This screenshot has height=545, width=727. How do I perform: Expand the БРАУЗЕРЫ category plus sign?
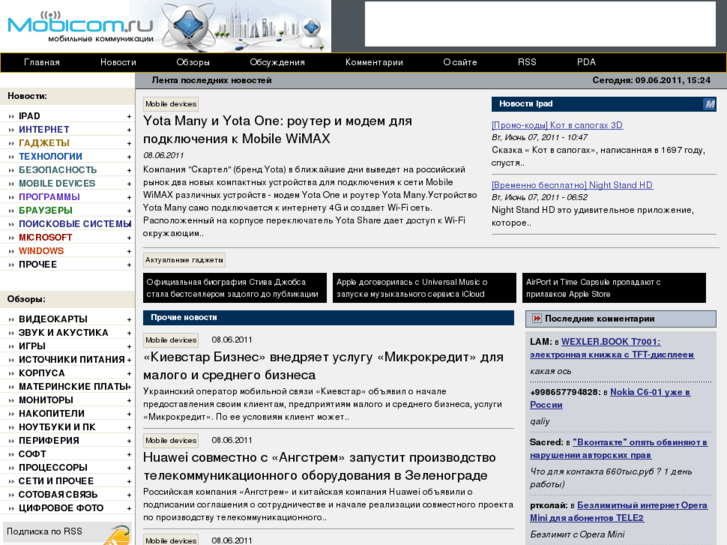129,211
